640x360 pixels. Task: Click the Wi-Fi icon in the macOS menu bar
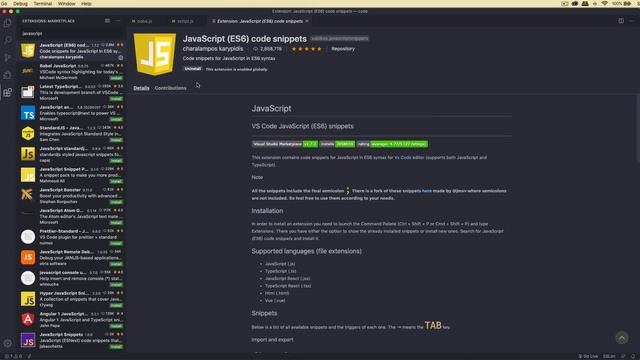(604, 3)
